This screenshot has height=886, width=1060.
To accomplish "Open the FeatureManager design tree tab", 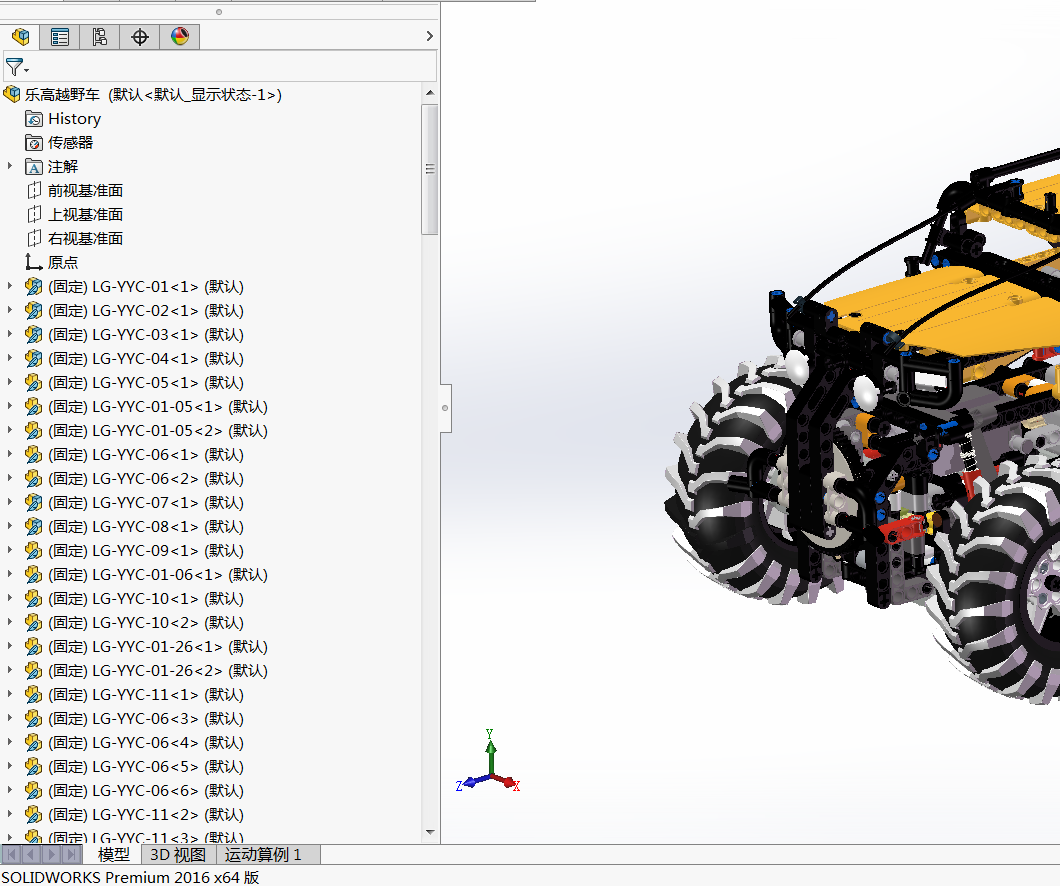I will click(x=20, y=36).
